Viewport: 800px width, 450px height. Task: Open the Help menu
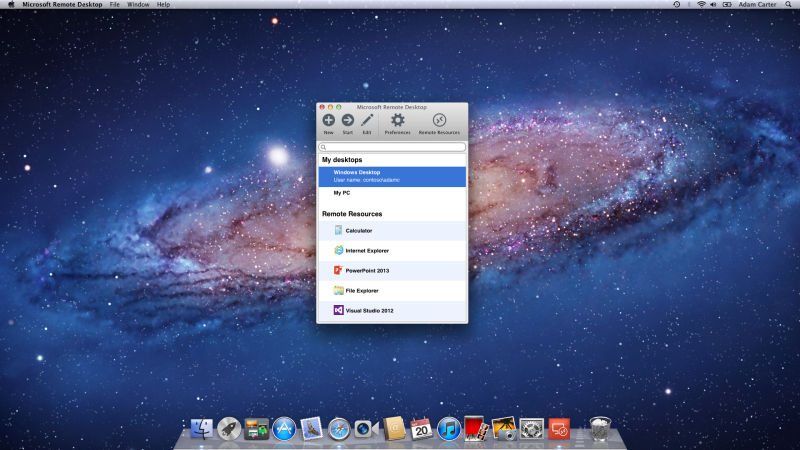click(163, 4)
